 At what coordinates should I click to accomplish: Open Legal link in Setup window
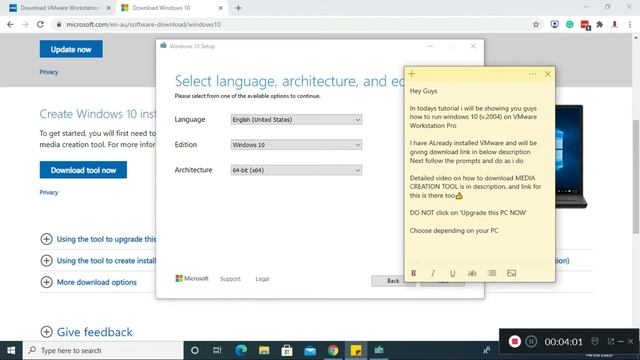(262, 279)
